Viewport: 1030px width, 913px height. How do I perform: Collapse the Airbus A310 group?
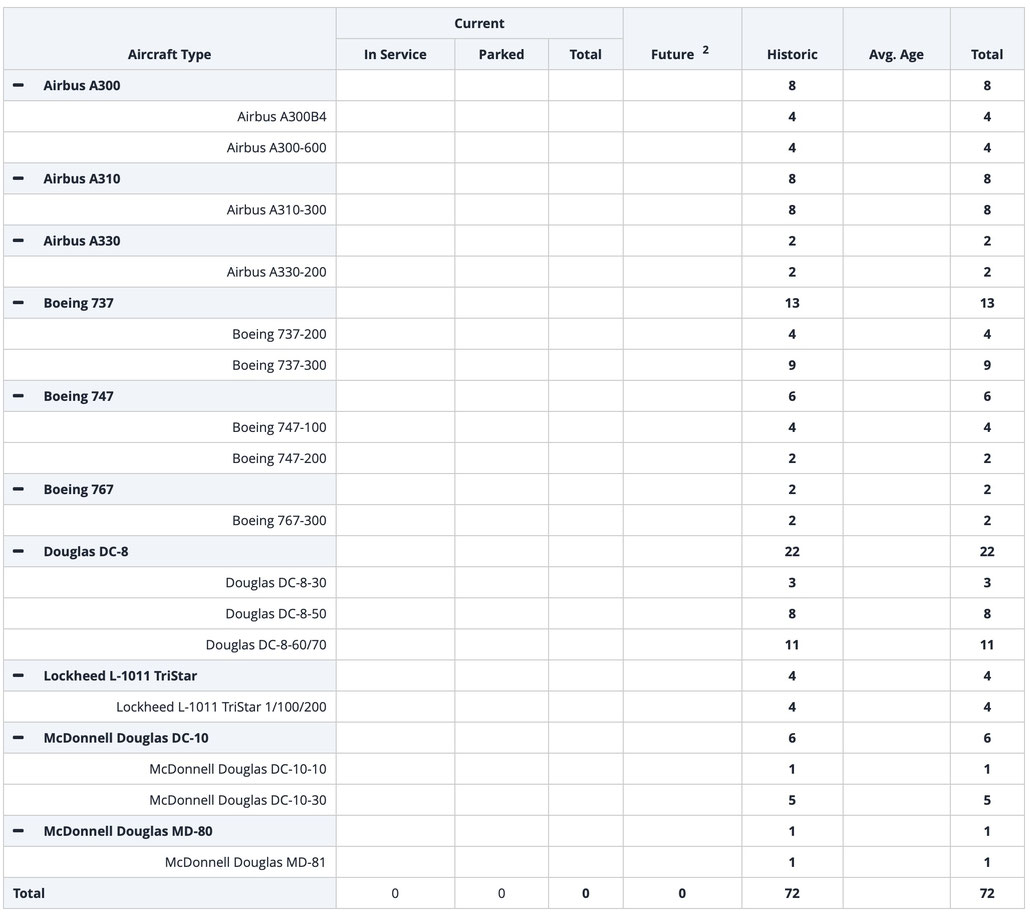[18, 179]
